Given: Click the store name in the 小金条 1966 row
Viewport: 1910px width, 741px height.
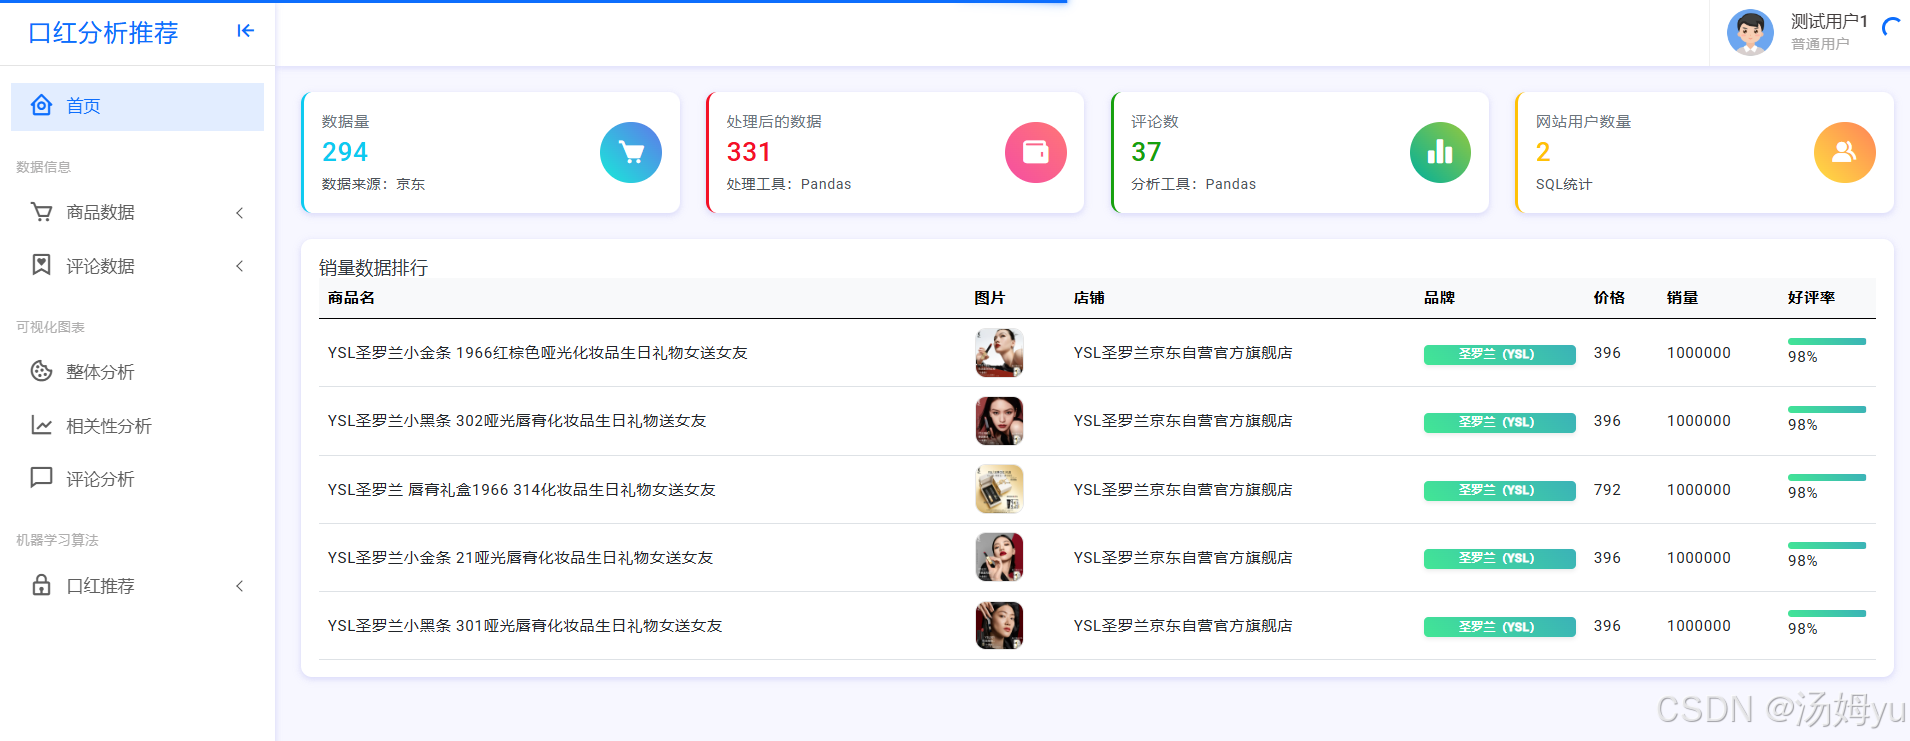Looking at the screenshot, I should 1183,353.
